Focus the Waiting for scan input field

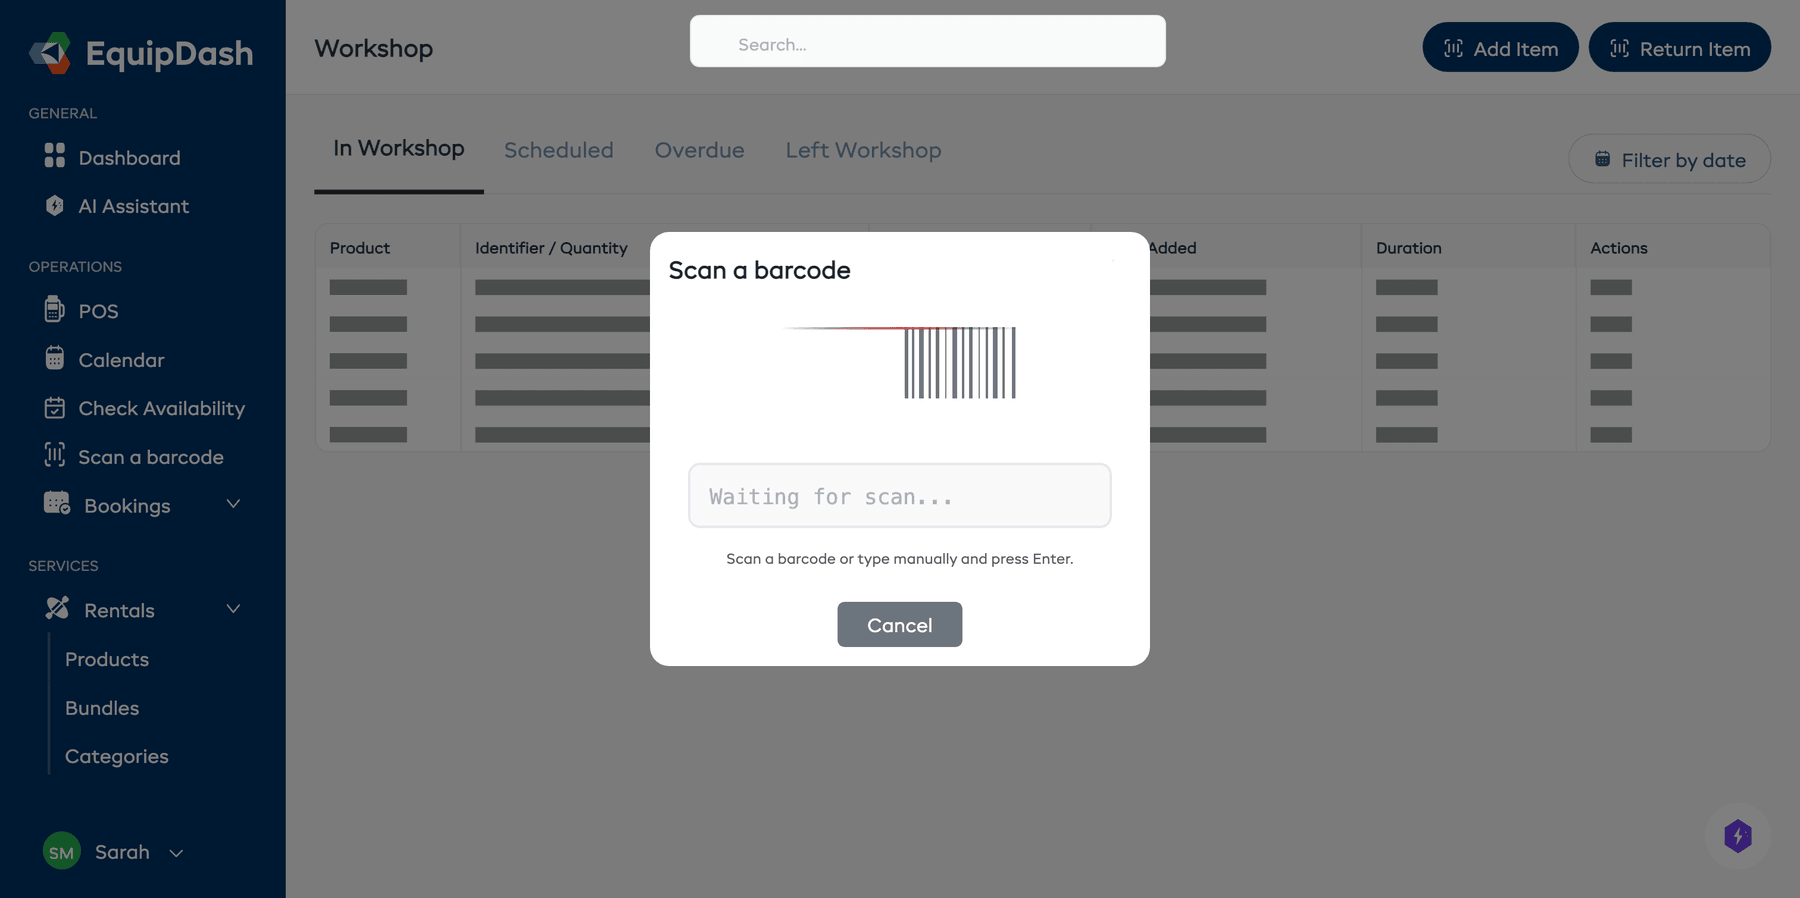(x=899, y=495)
